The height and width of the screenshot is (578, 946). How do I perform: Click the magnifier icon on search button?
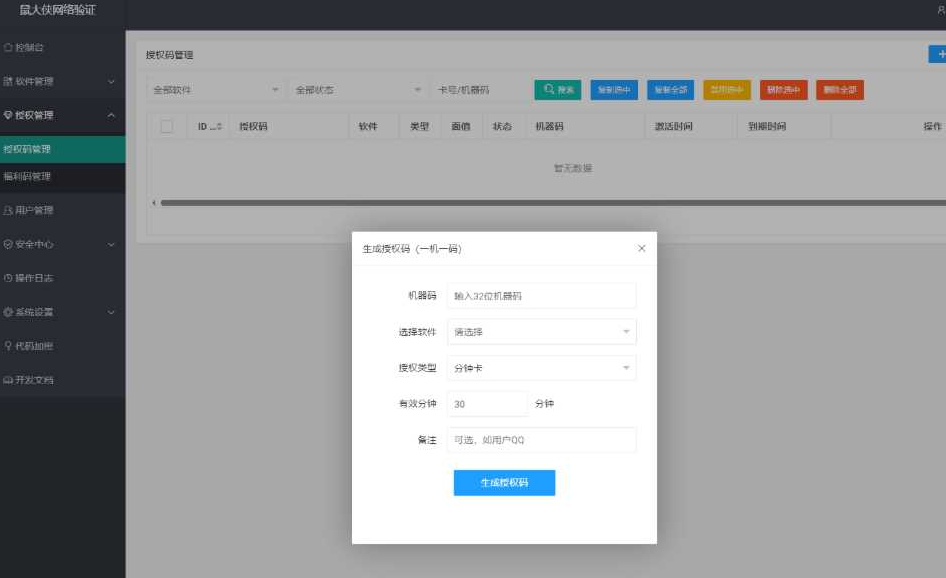(x=549, y=89)
